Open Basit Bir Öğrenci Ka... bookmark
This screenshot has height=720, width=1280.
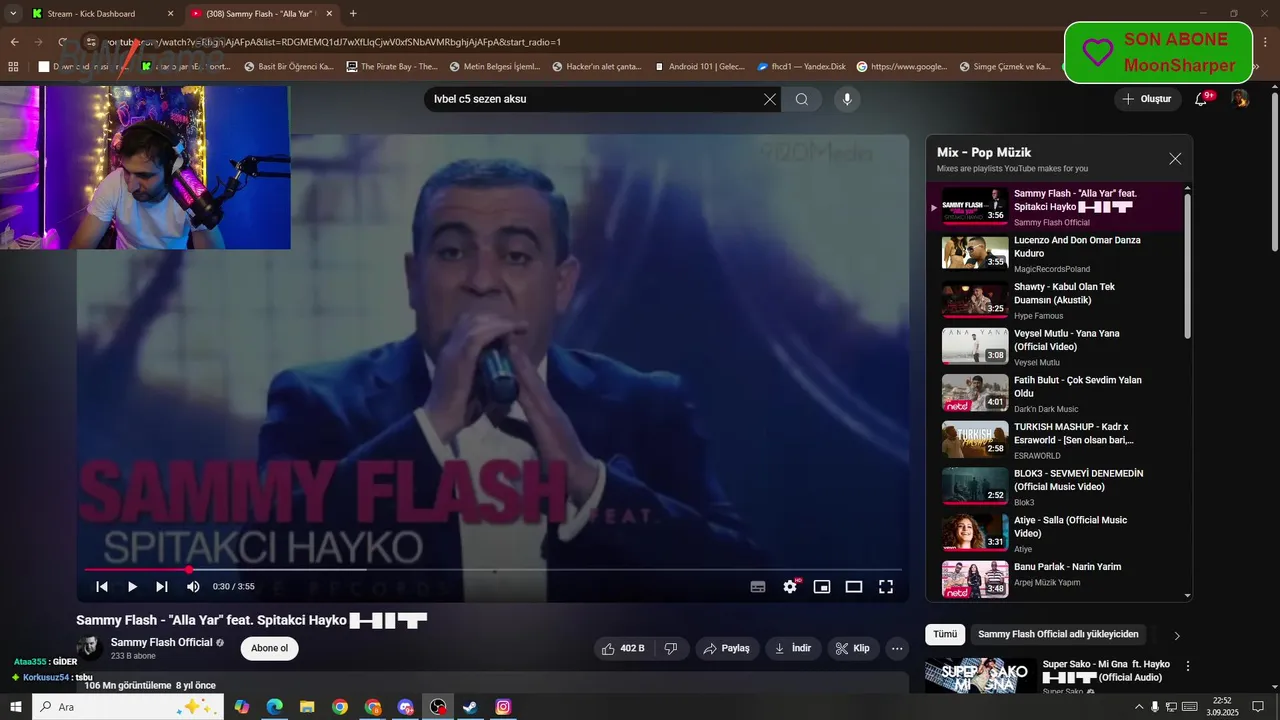(x=289, y=67)
